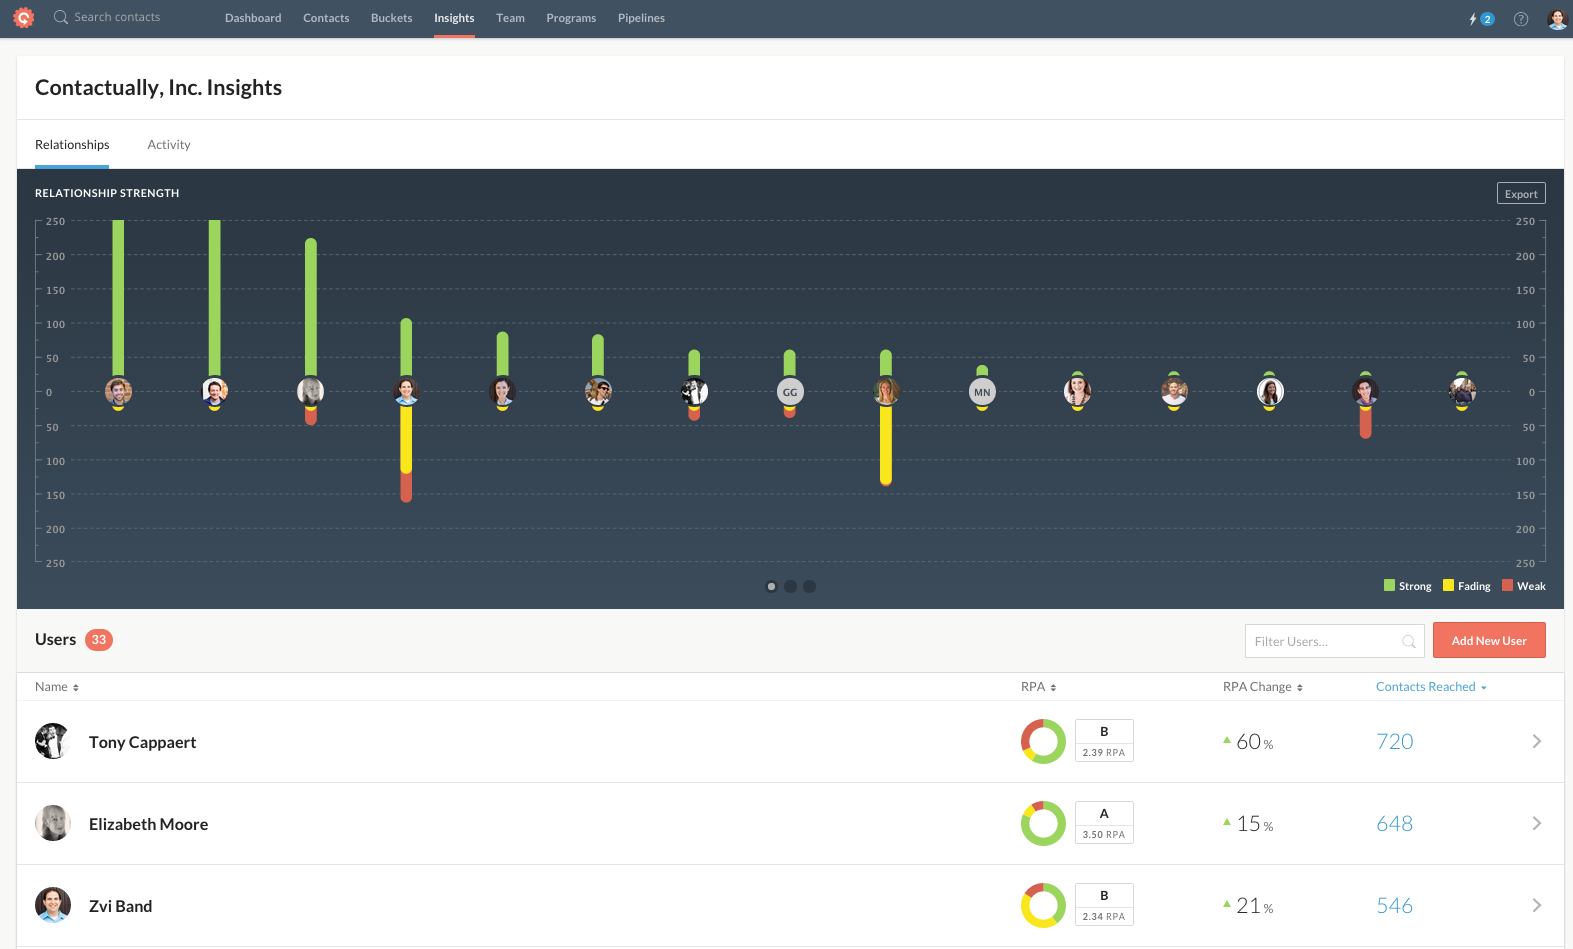
Task: Switch to the Activity tab
Action: point(169,145)
